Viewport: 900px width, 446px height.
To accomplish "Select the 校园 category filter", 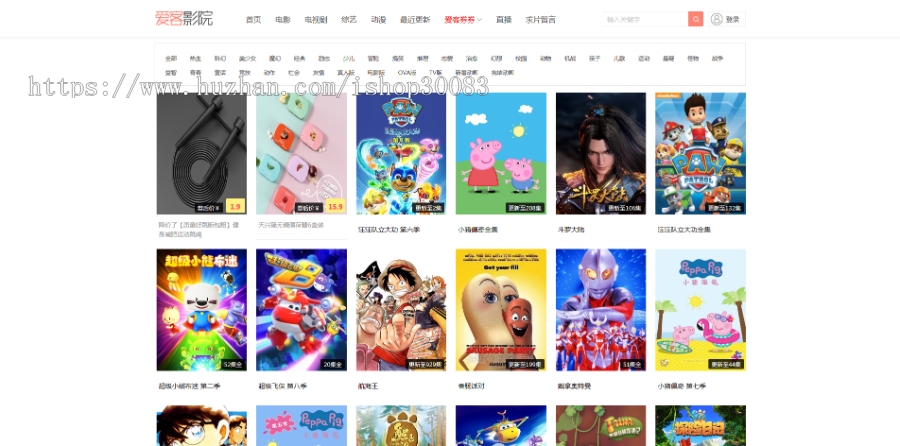I will [521, 59].
